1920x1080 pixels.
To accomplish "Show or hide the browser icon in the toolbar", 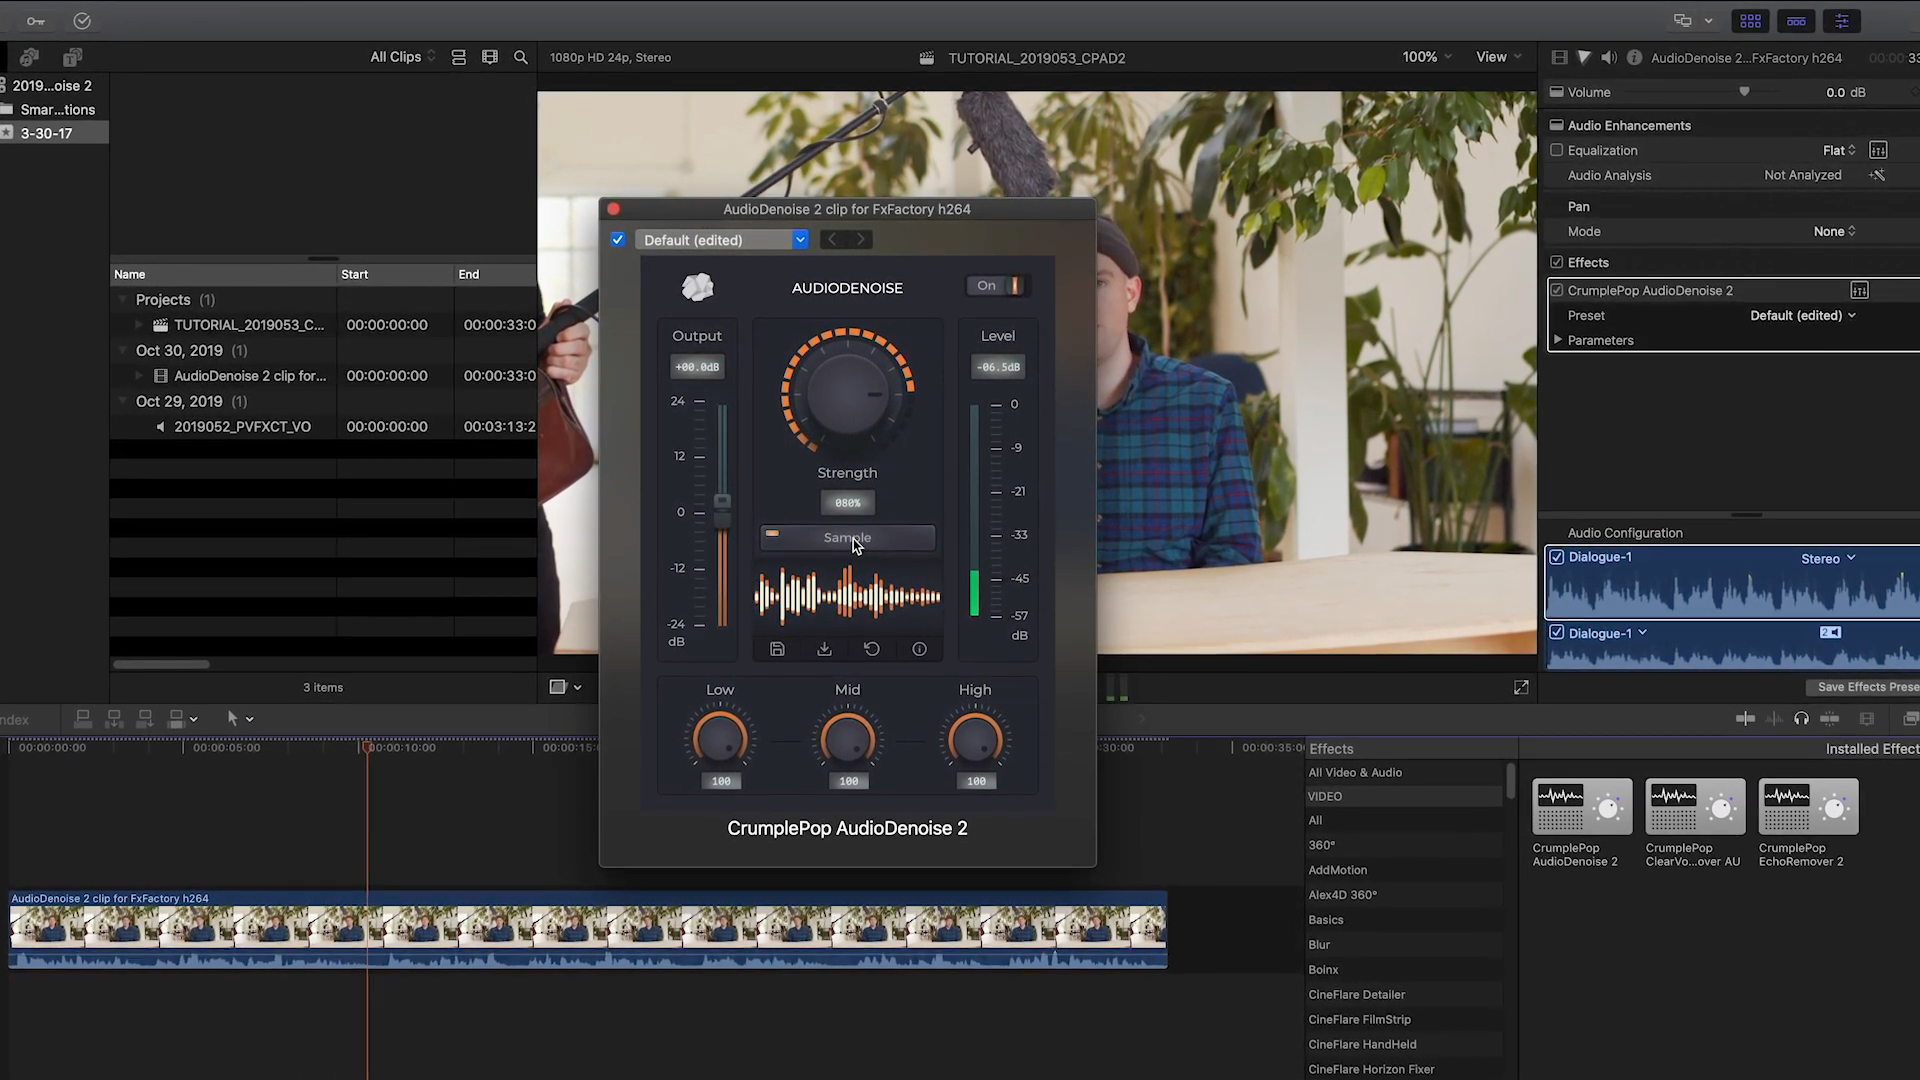I will tap(1751, 21).
